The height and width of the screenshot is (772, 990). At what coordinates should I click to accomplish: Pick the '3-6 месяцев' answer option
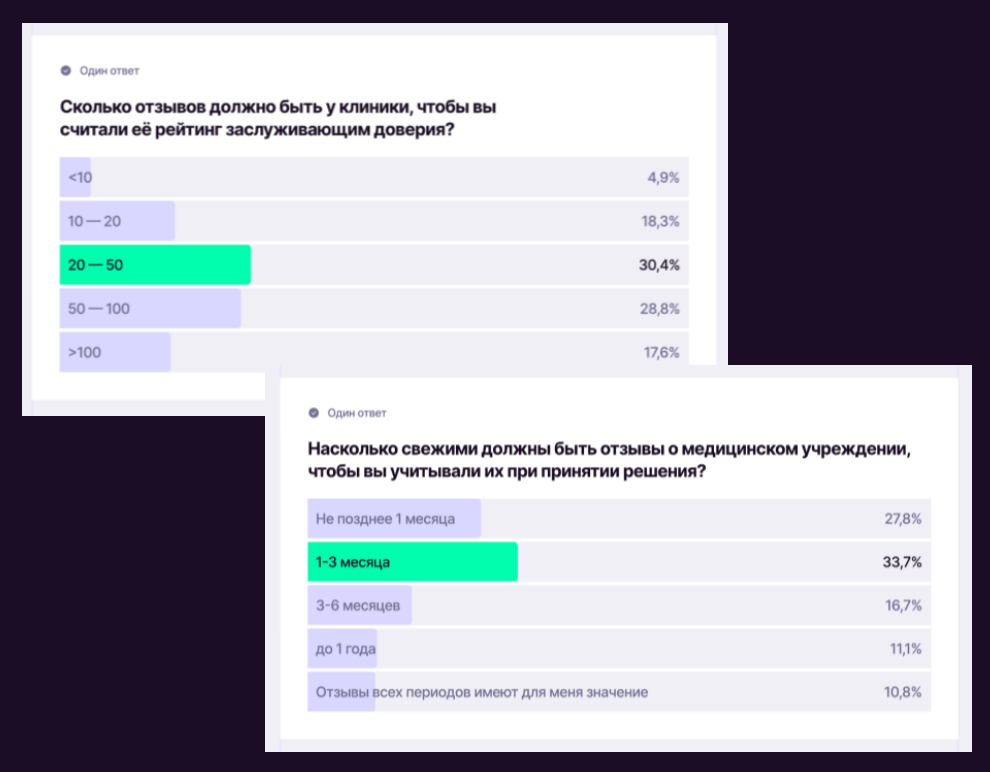tap(357, 606)
